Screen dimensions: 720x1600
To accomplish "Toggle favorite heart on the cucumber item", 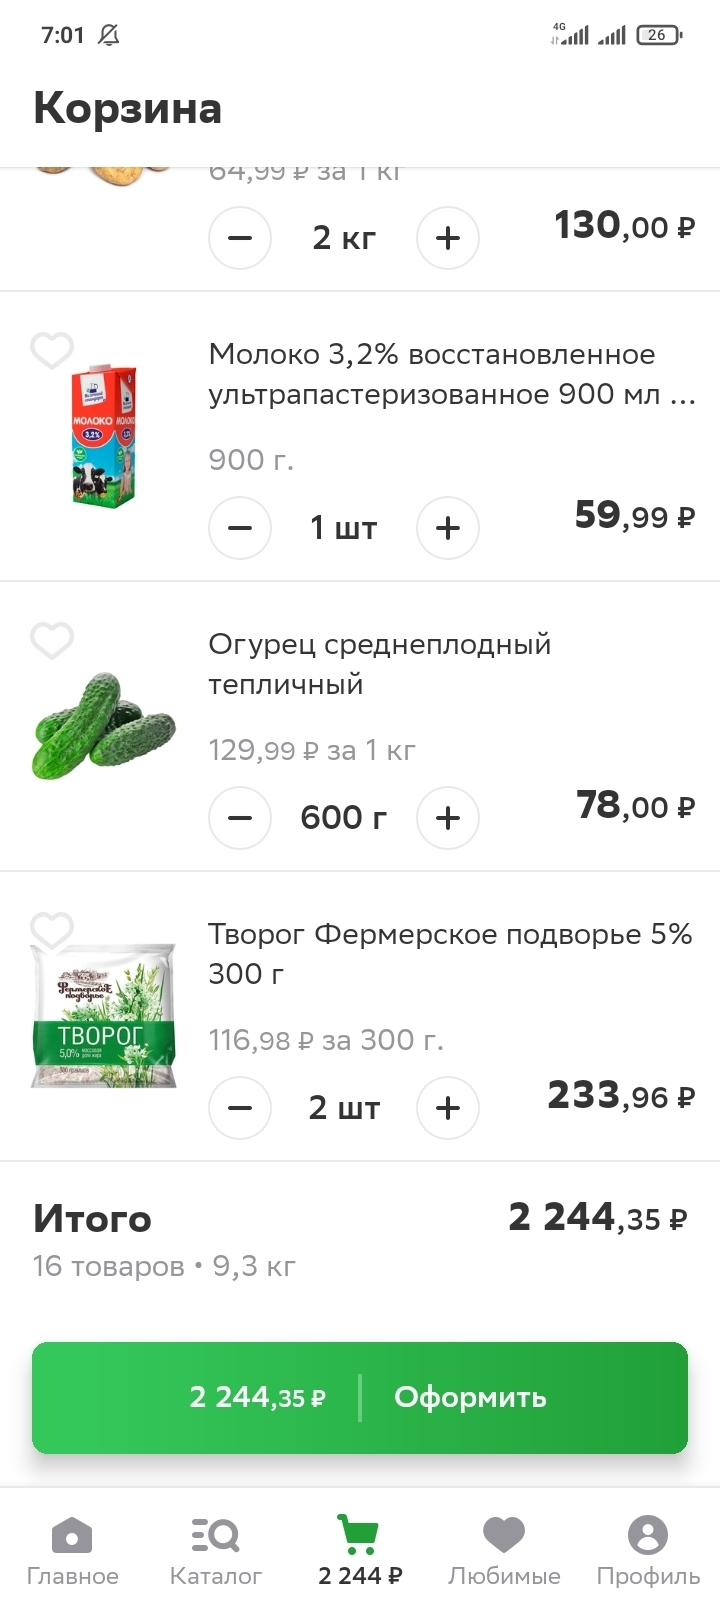I will 52,641.
